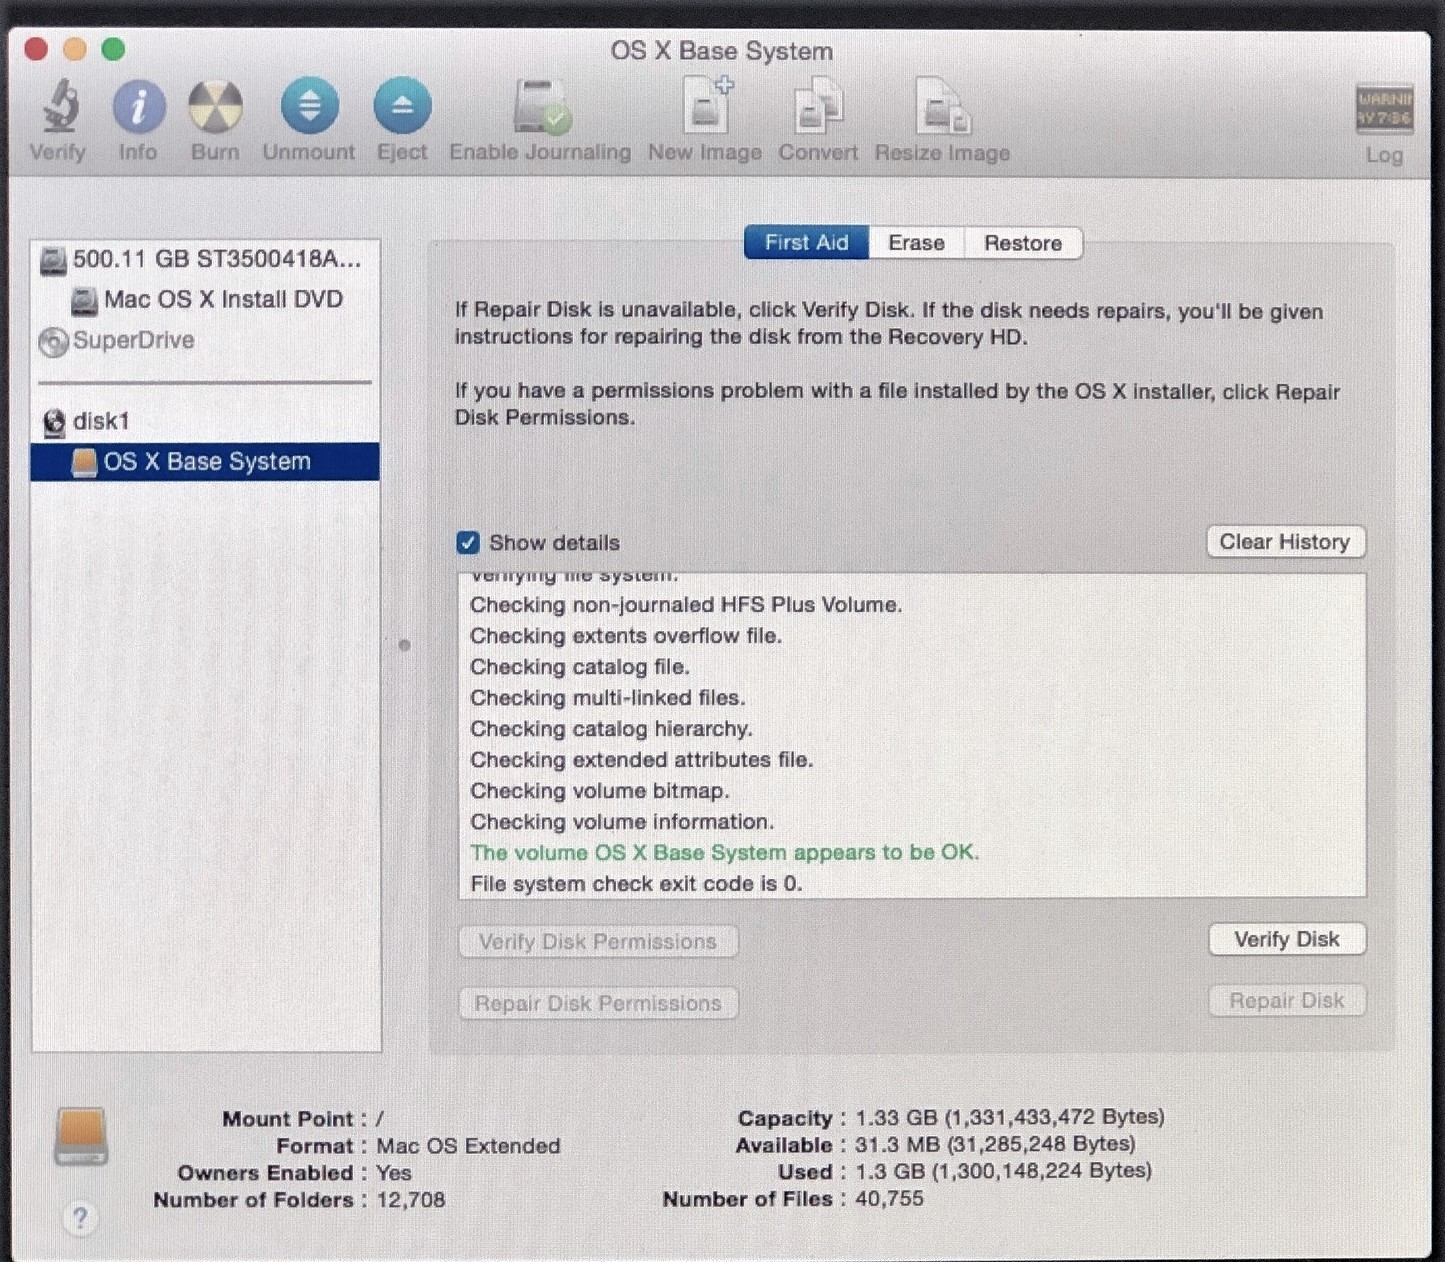Click the Enable Journaling toolbar icon

click(541, 106)
